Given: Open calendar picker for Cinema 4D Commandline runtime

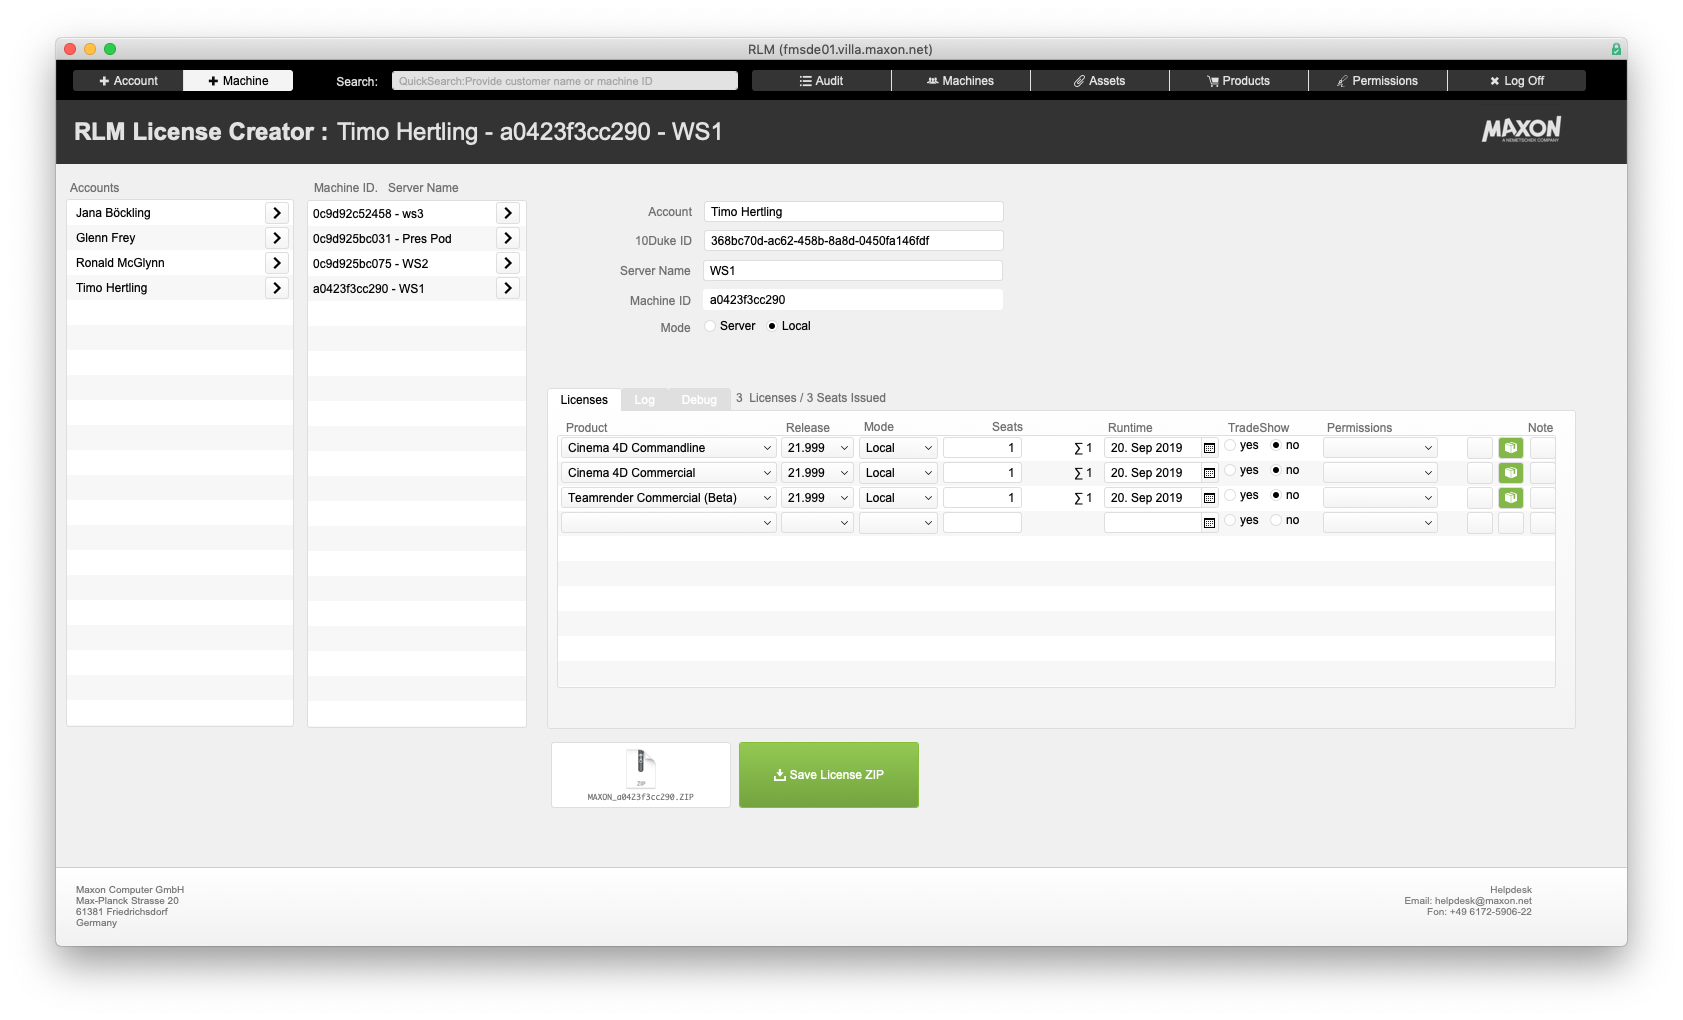Looking at the screenshot, I should [x=1209, y=448].
